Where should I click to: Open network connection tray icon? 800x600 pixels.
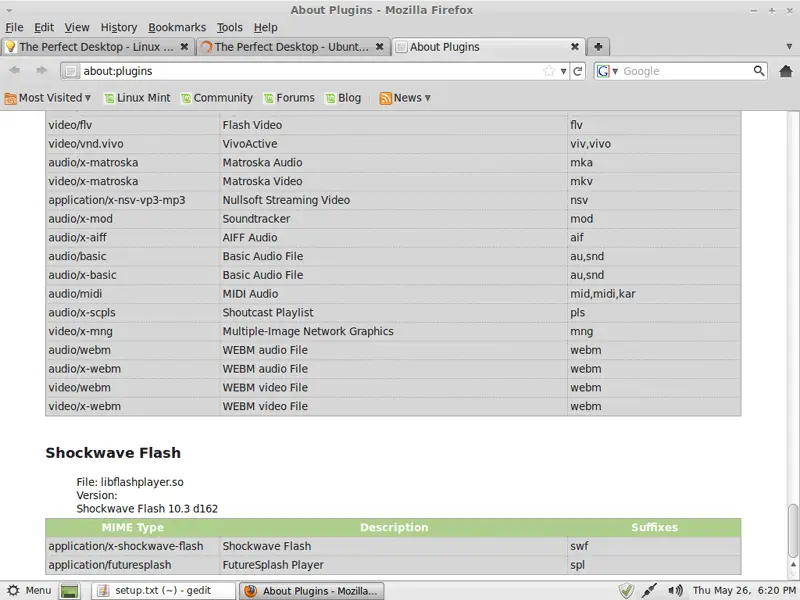(x=649, y=590)
